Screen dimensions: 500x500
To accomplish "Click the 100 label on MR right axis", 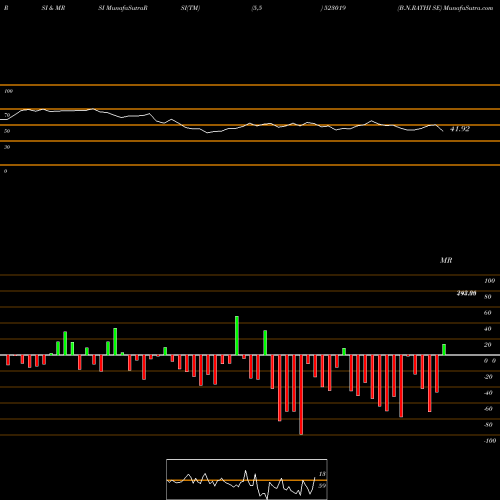I will (489, 281).
